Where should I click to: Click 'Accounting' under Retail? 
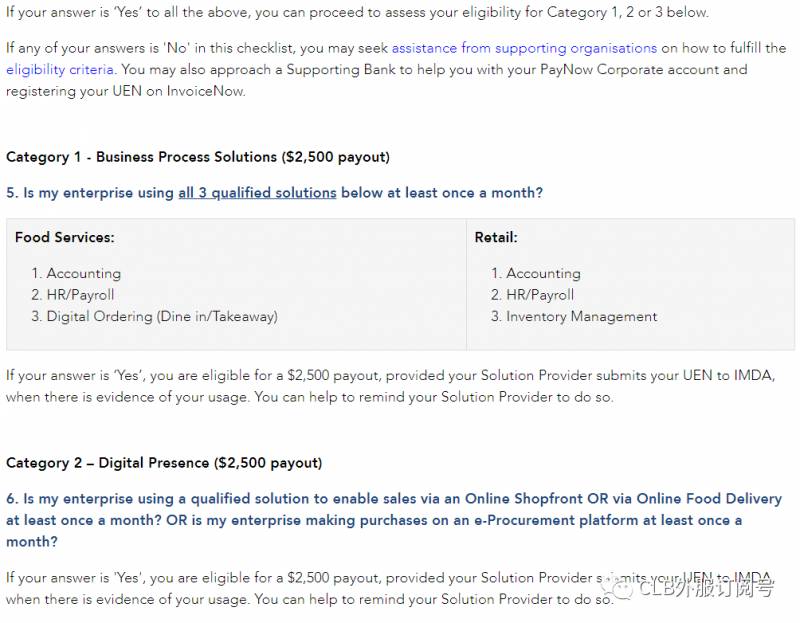point(543,273)
